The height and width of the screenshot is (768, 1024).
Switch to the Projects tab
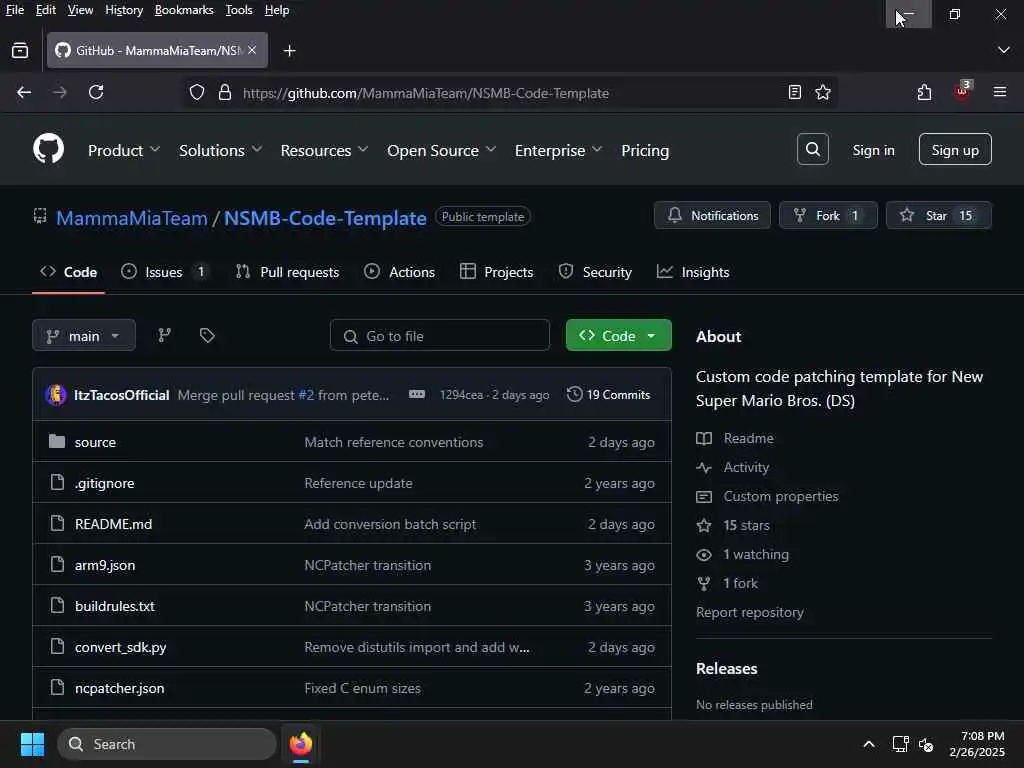pos(496,272)
